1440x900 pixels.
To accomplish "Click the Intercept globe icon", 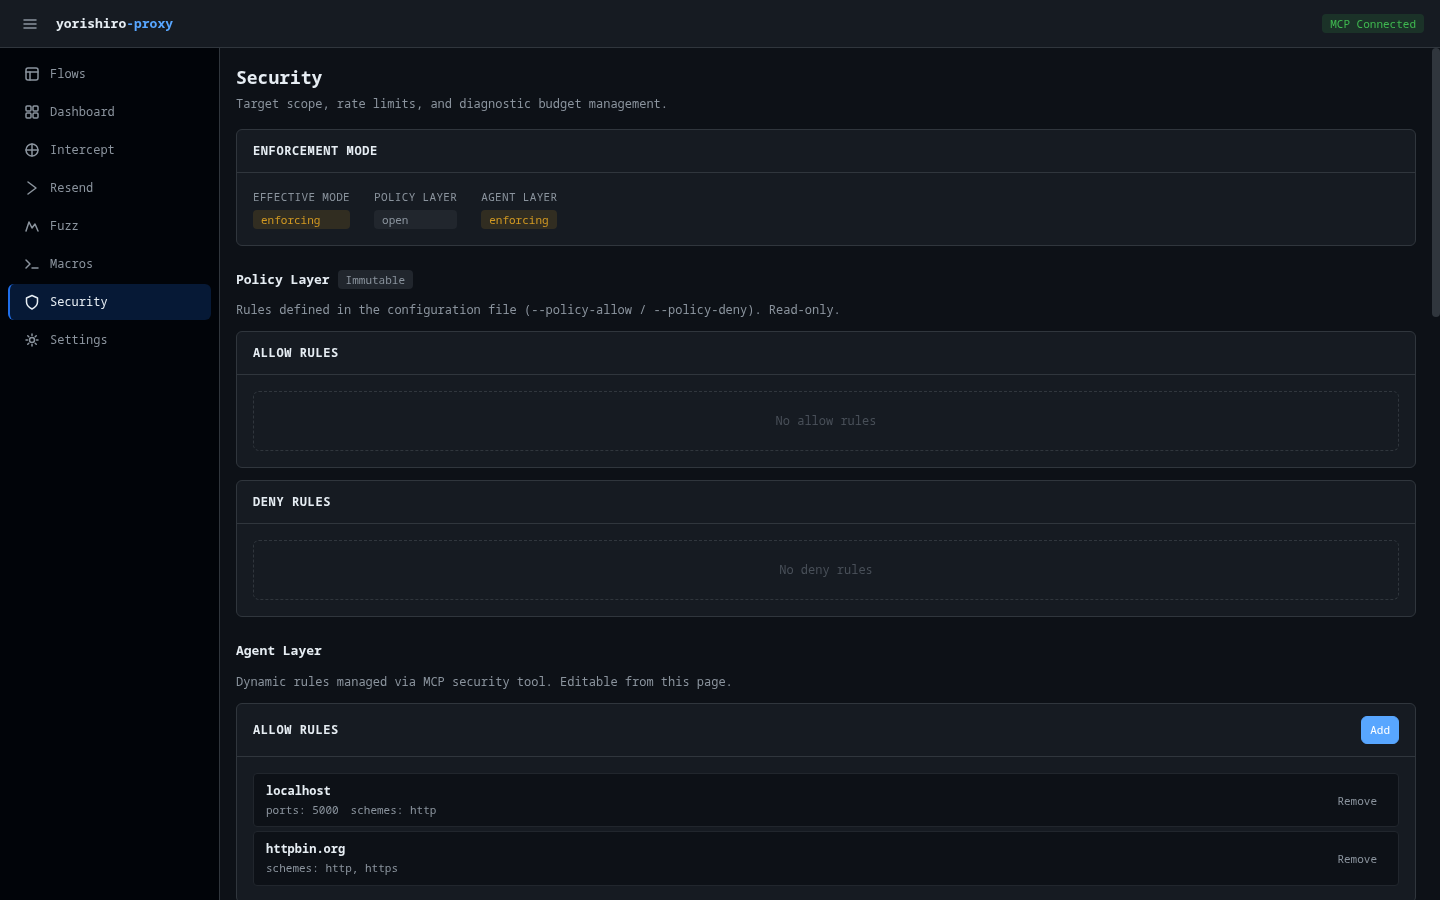I will click(x=32, y=150).
